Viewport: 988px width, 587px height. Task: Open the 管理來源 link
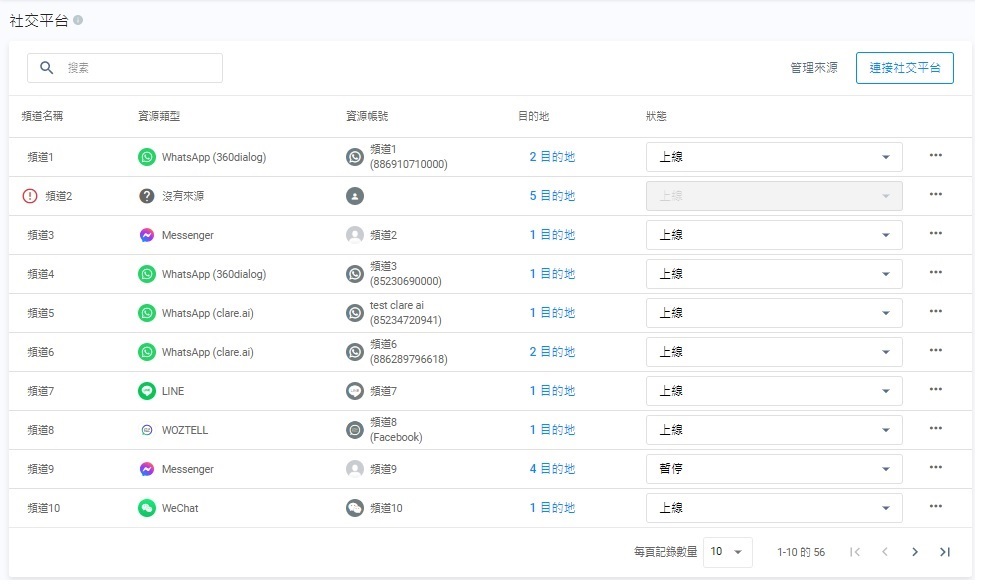coord(813,68)
